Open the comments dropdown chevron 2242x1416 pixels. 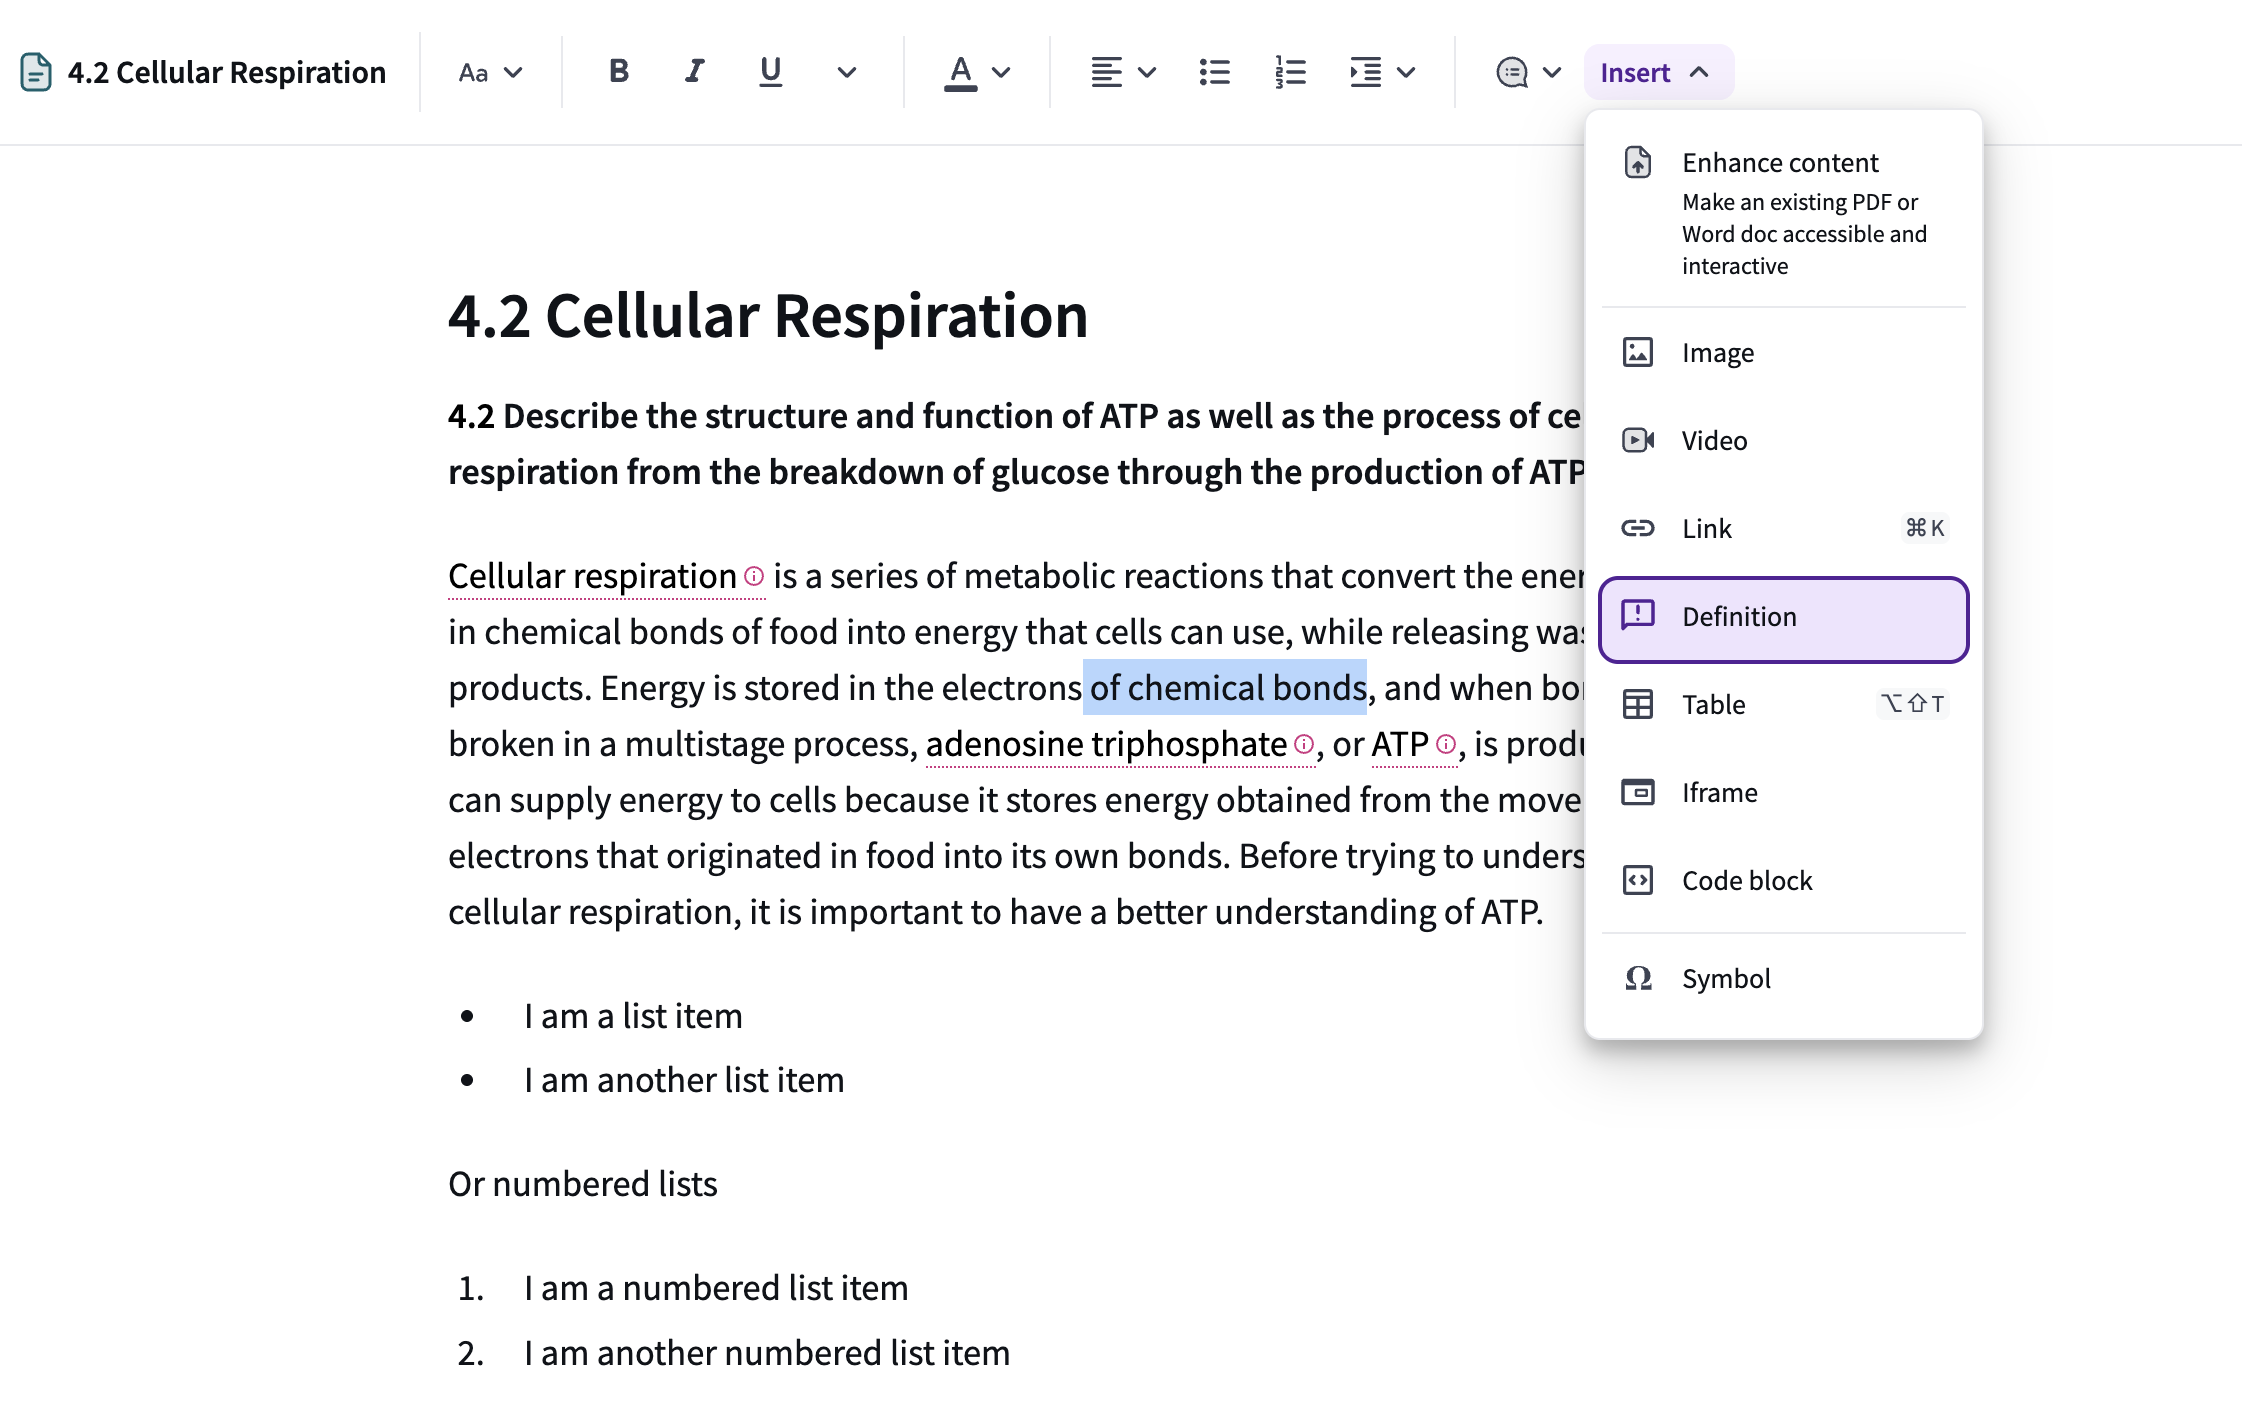coord(1552,72)
